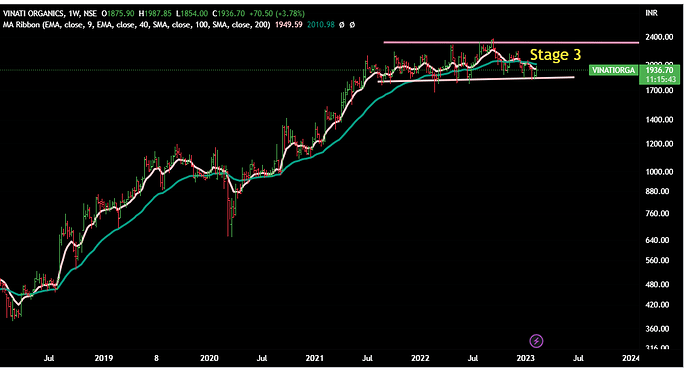Select the VINATIORGA price tag
Screen dimensions: 690x372
(614, 70)
